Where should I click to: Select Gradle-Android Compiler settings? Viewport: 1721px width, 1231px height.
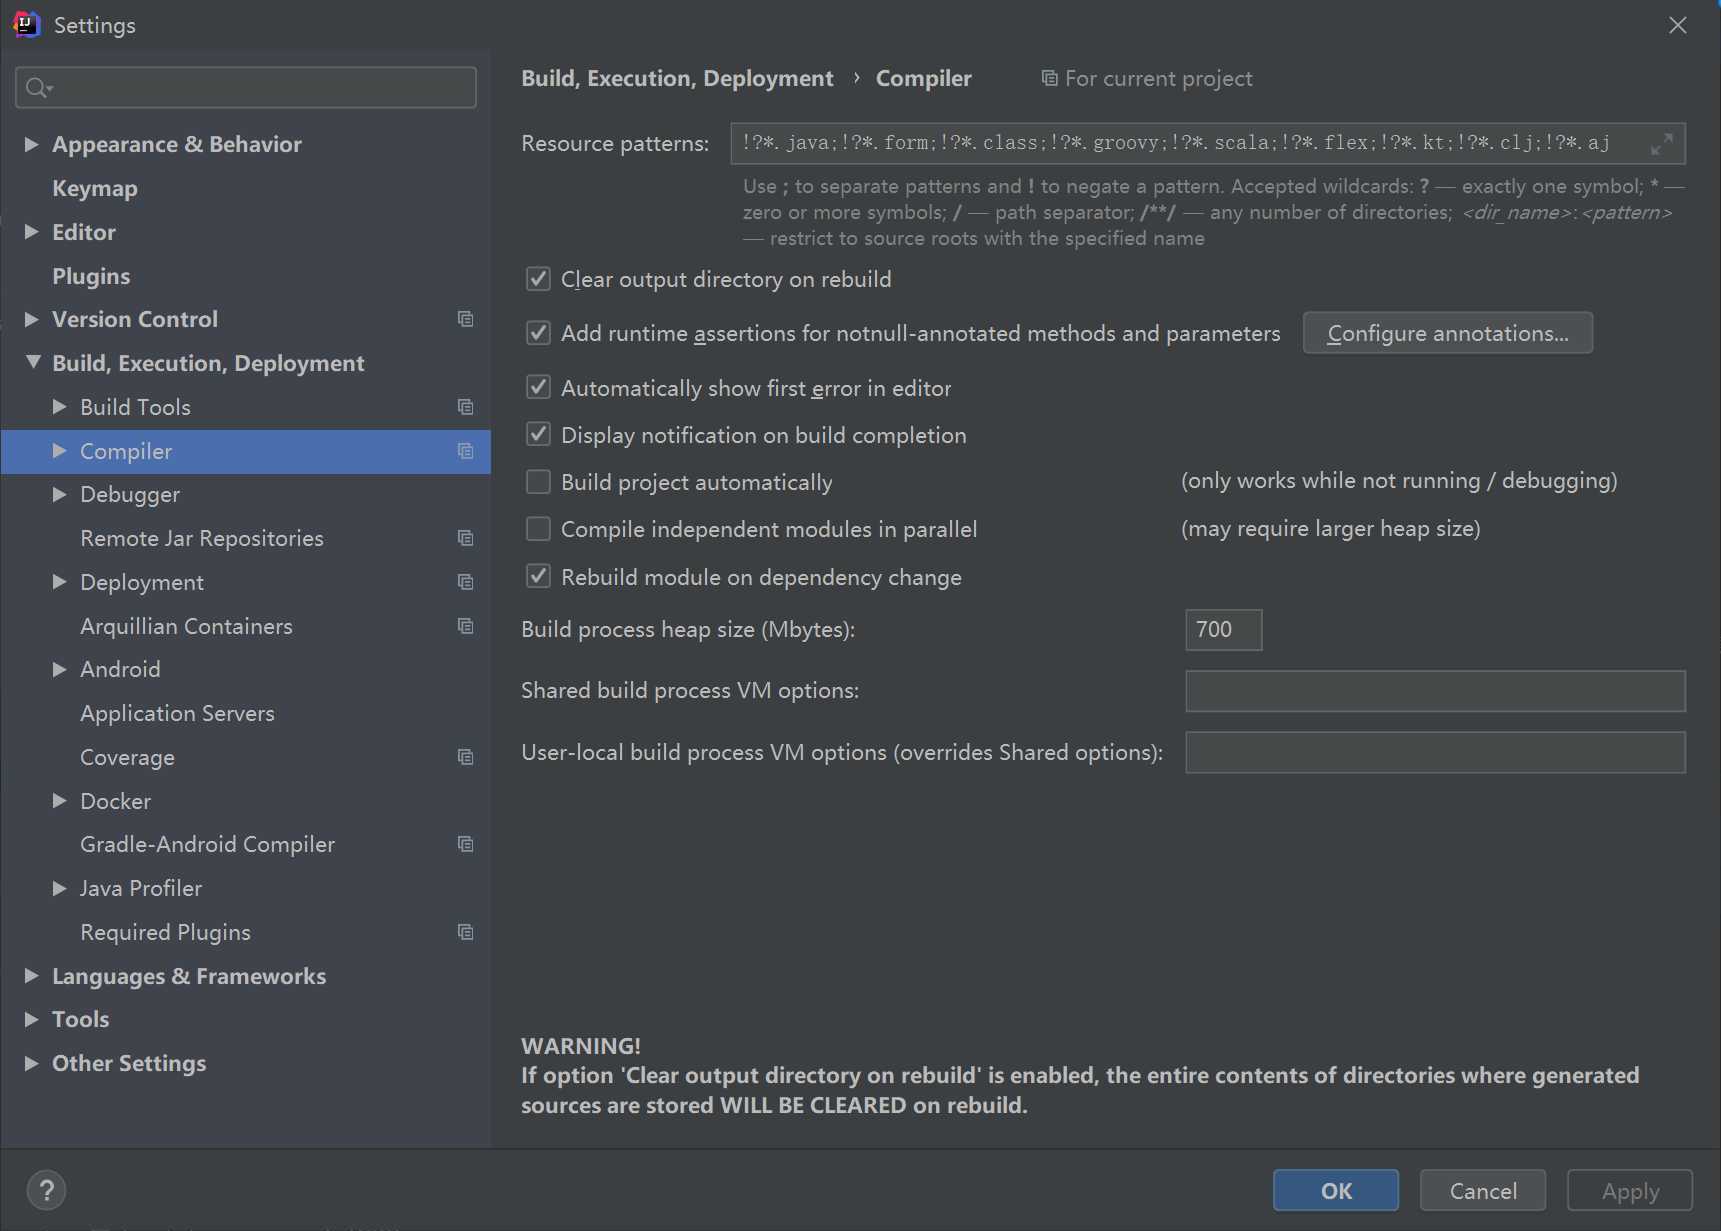point(207,844)
